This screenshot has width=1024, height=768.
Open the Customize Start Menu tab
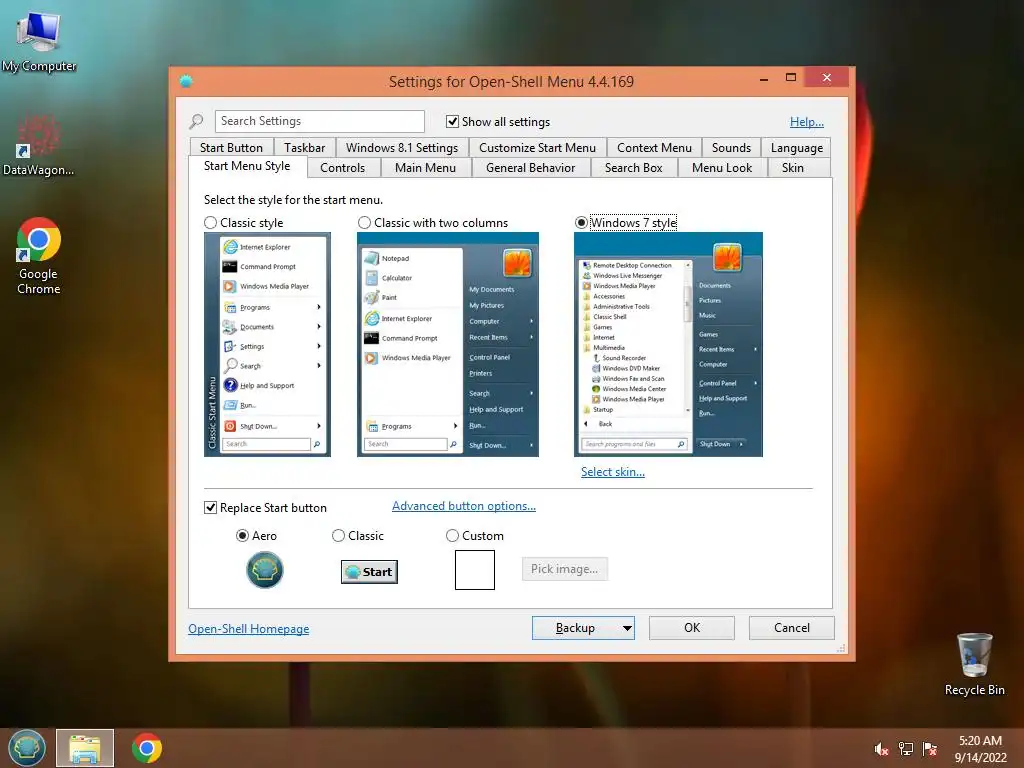(x=537, y=148)
